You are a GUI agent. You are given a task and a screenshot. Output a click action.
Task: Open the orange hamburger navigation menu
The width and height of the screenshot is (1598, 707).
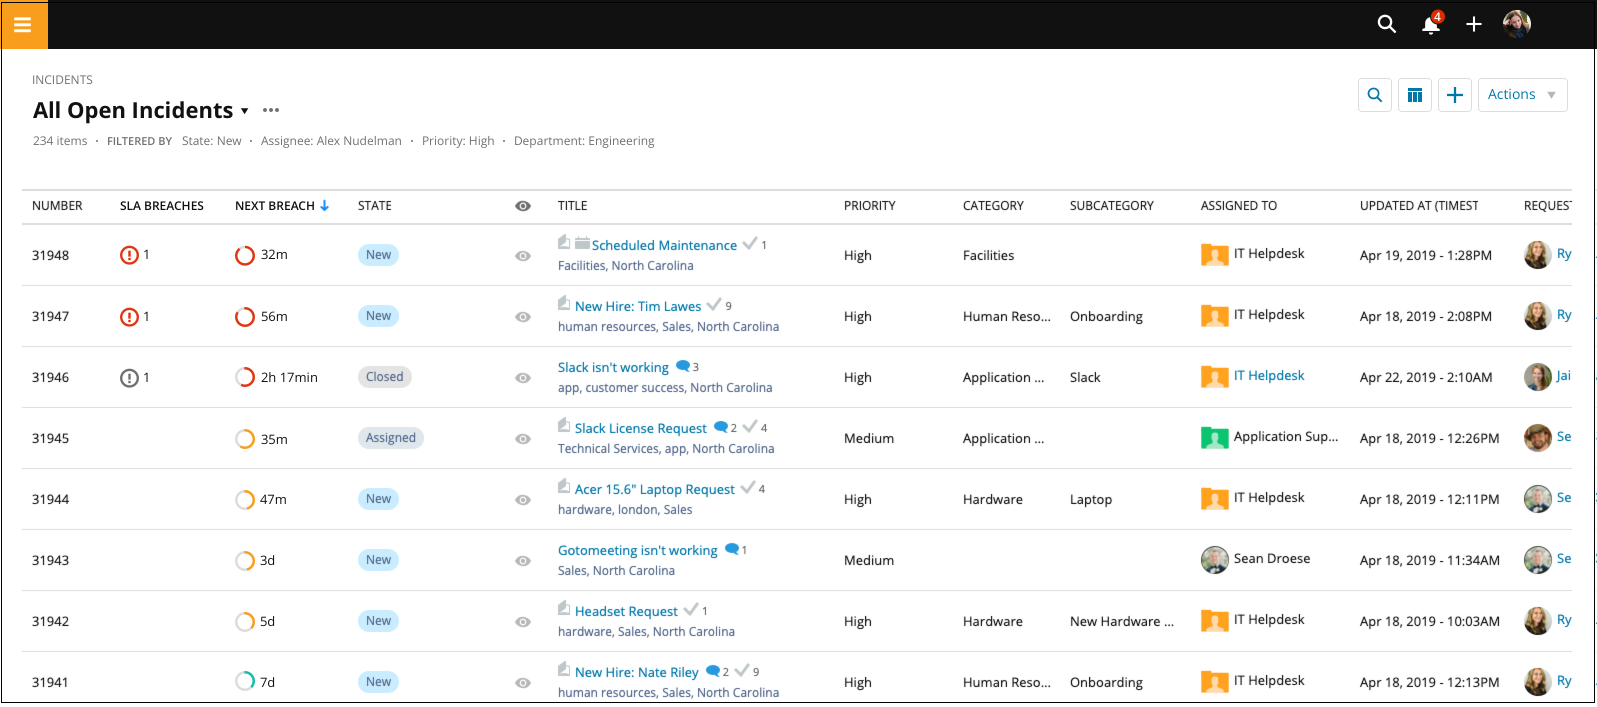[x=23, y=25]
